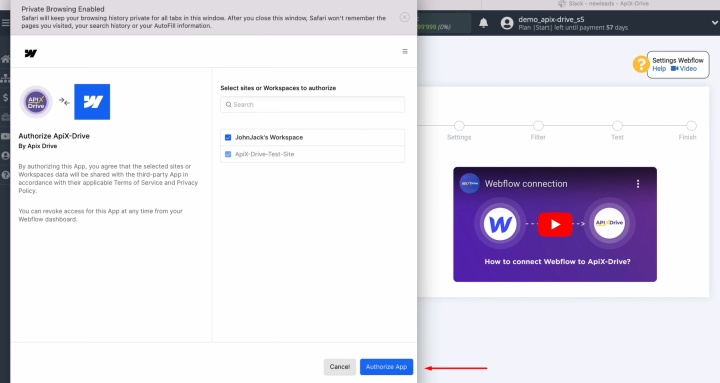Open the Video link for Webflow settings
720x383 pixels.
[684, 68]
